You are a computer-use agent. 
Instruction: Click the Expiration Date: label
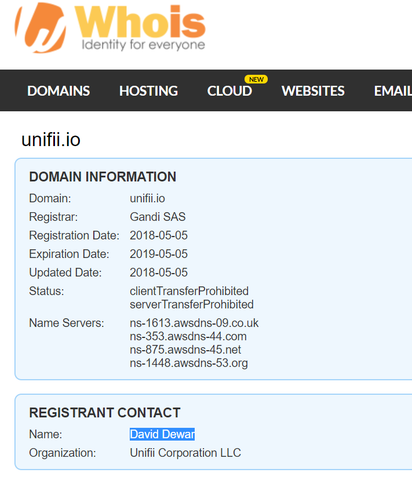click(x=69, y=254)
